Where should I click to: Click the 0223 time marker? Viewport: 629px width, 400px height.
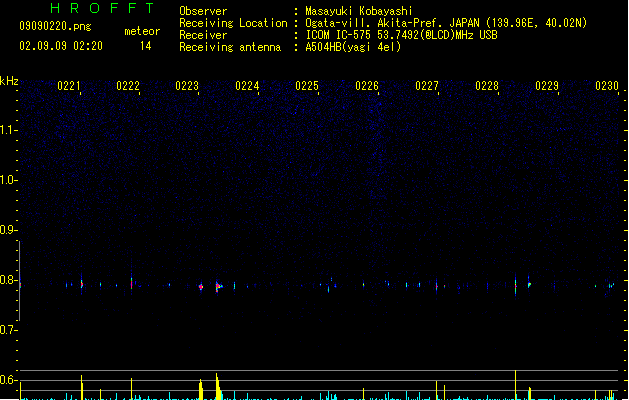point(187,86)
